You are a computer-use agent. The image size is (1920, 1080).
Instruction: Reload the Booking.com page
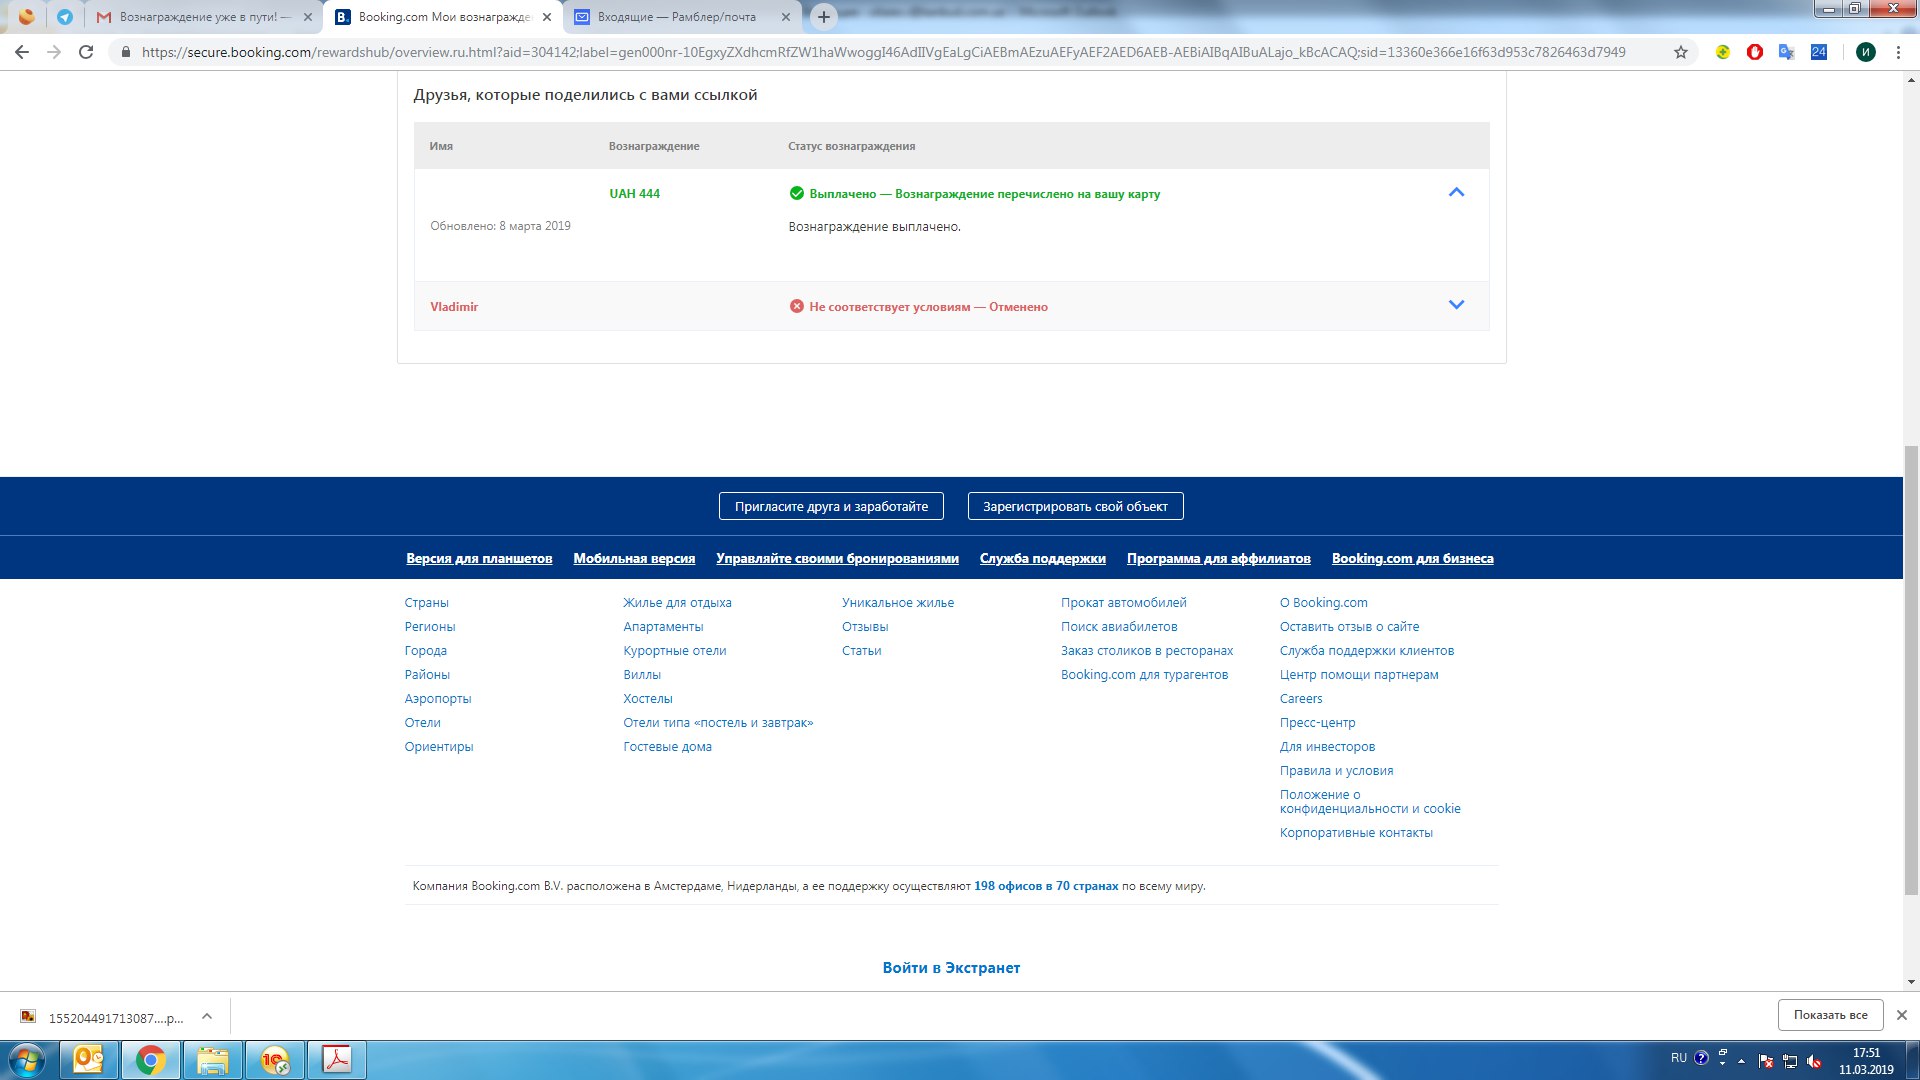86,52
